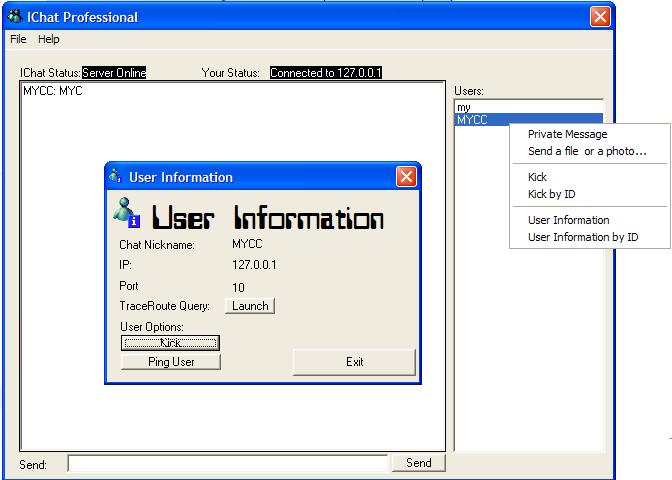Screen dimensions: 672x480
Task: Close the IChat Professional window
Action: 599,17
